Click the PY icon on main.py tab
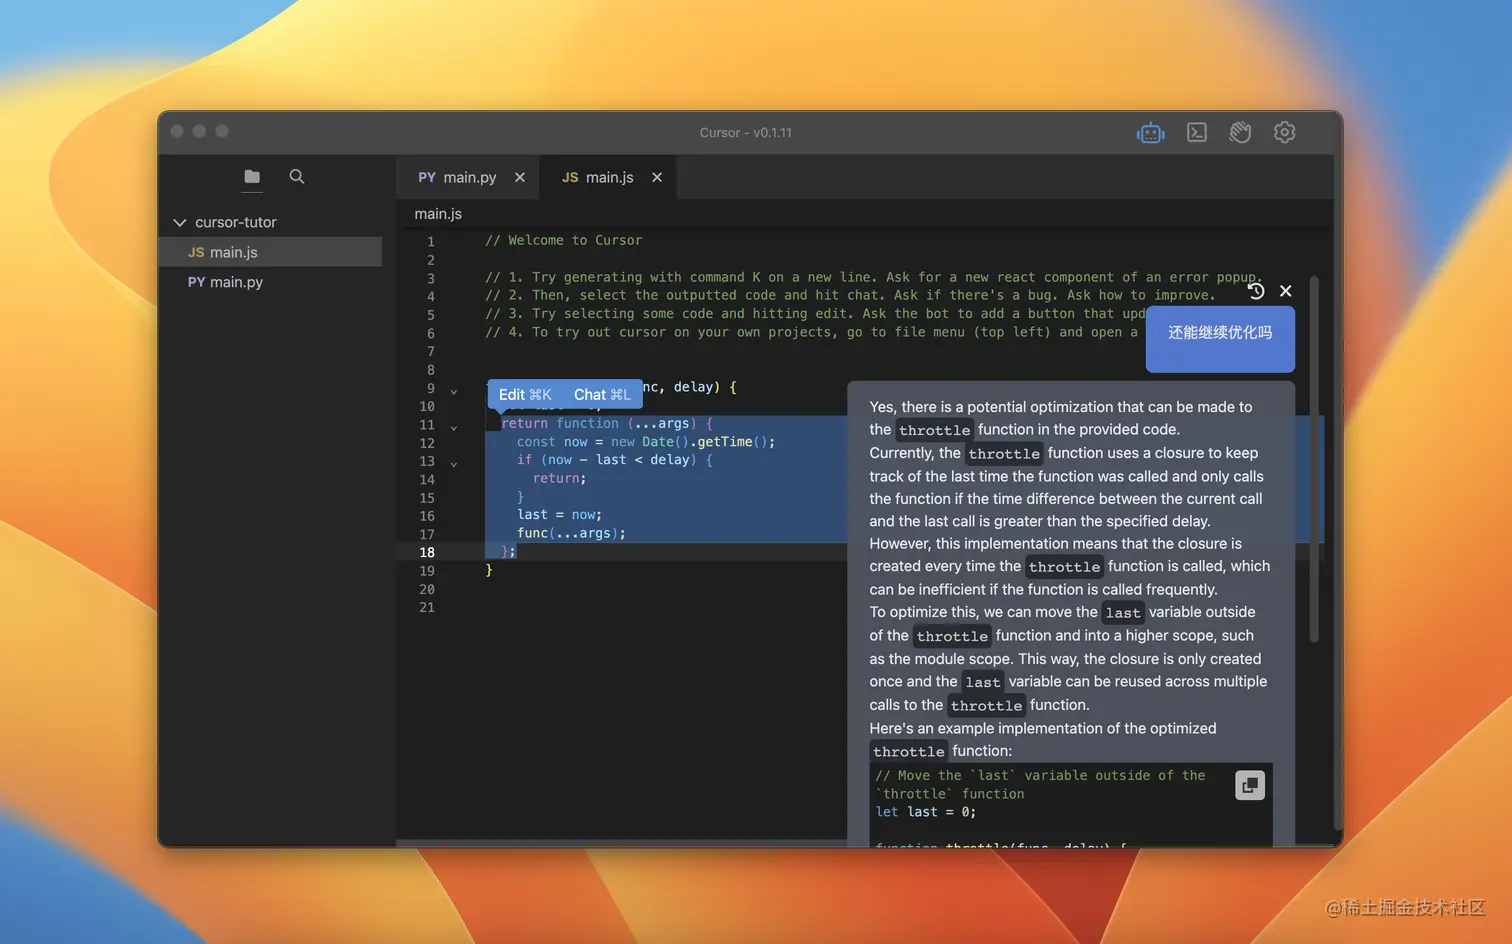The height and width of the screenshot is (944, 1512). [427, 177]
